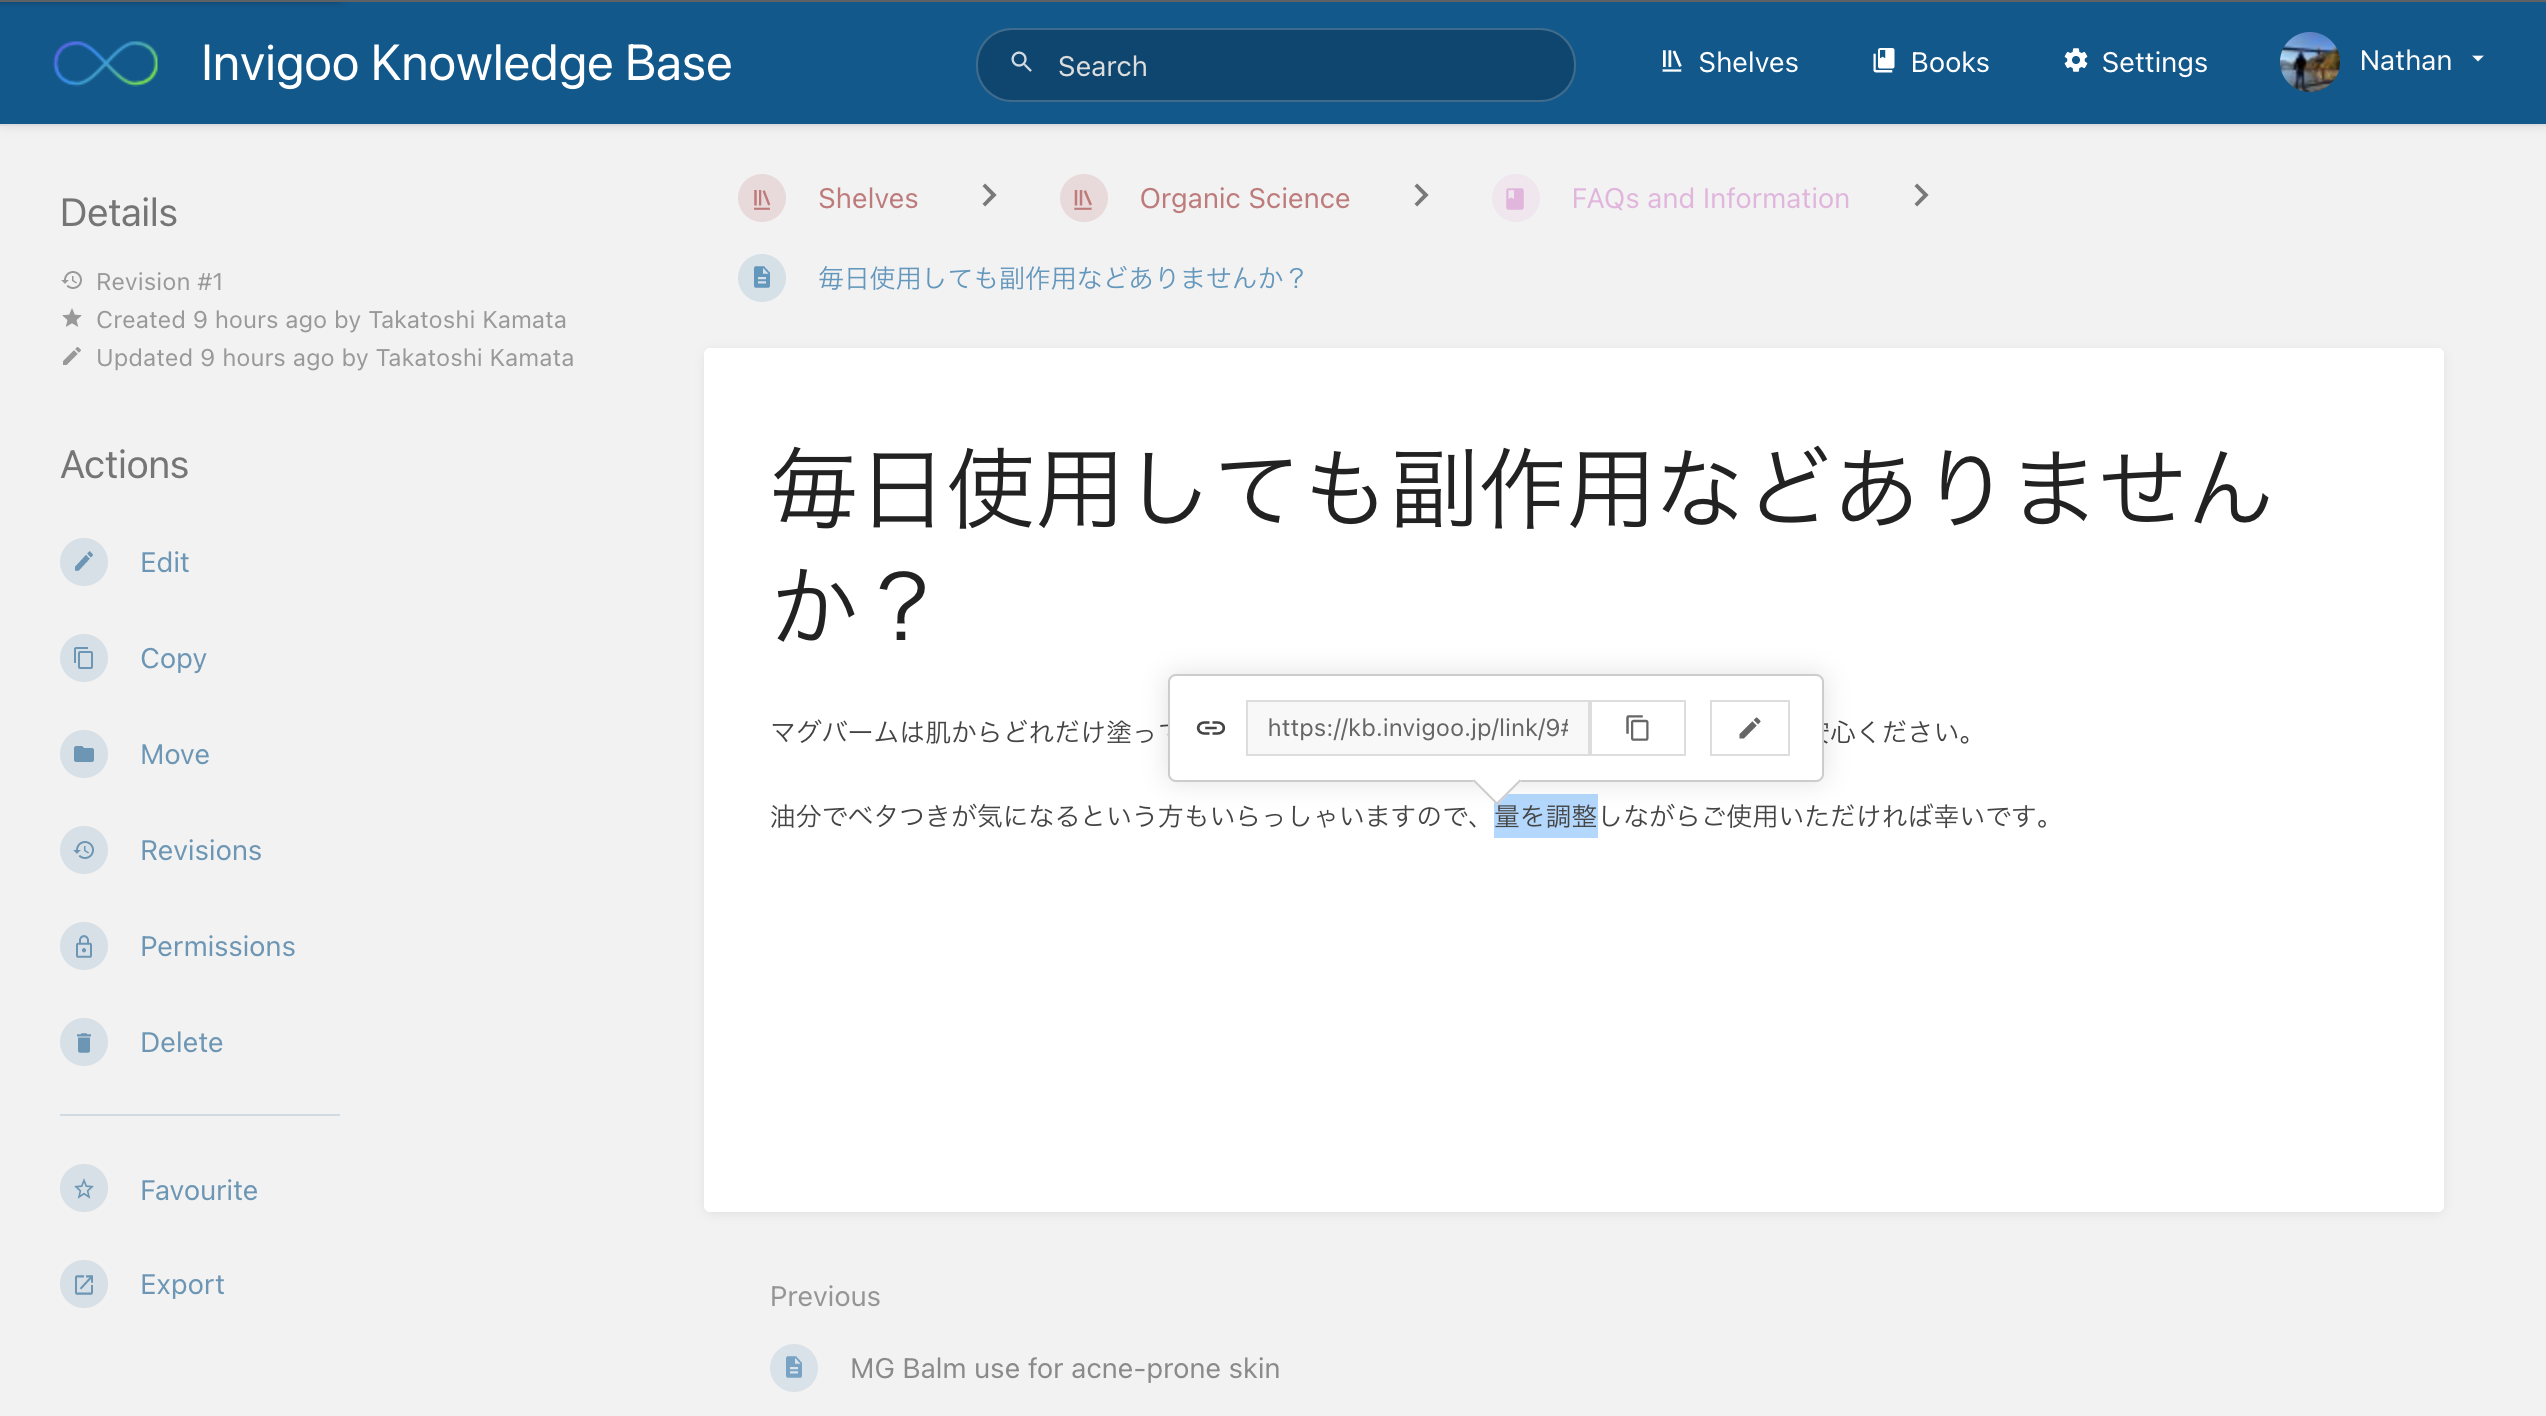The width and height of the screenshot is (2546, 1416).
Task: Expand chevron after Organic Science breadcrumb
Action: pyautogui.click(x=1421, y=196)
